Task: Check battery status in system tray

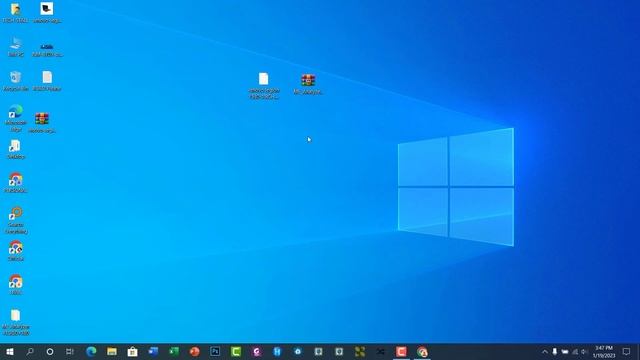Action: 565,351
